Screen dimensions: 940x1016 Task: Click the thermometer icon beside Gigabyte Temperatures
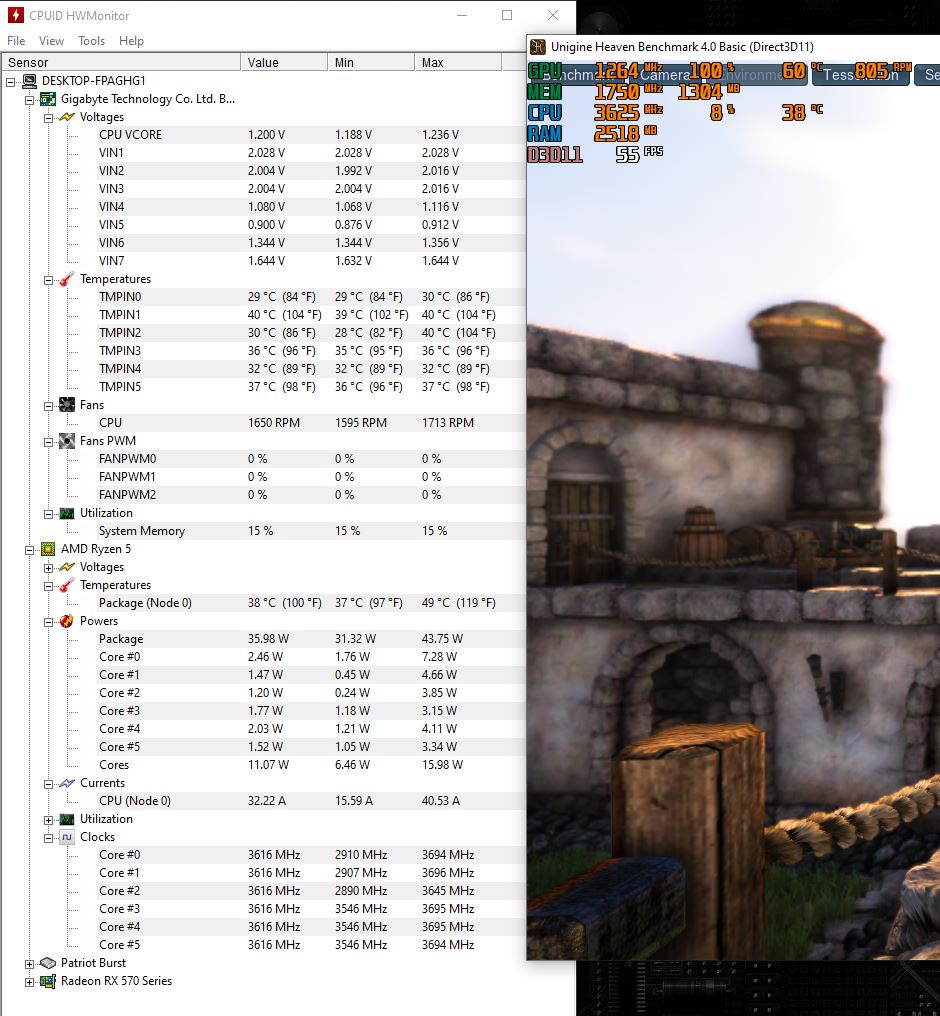coord(67,279)
